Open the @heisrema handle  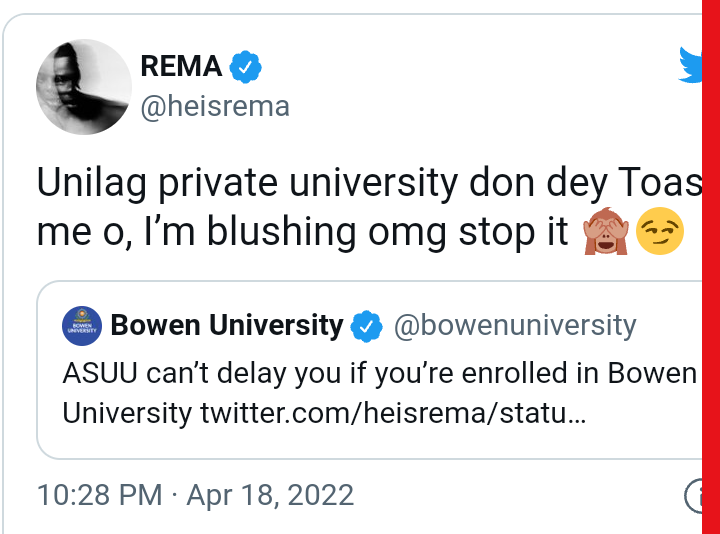pyautogui.click(x=215, y=106)
